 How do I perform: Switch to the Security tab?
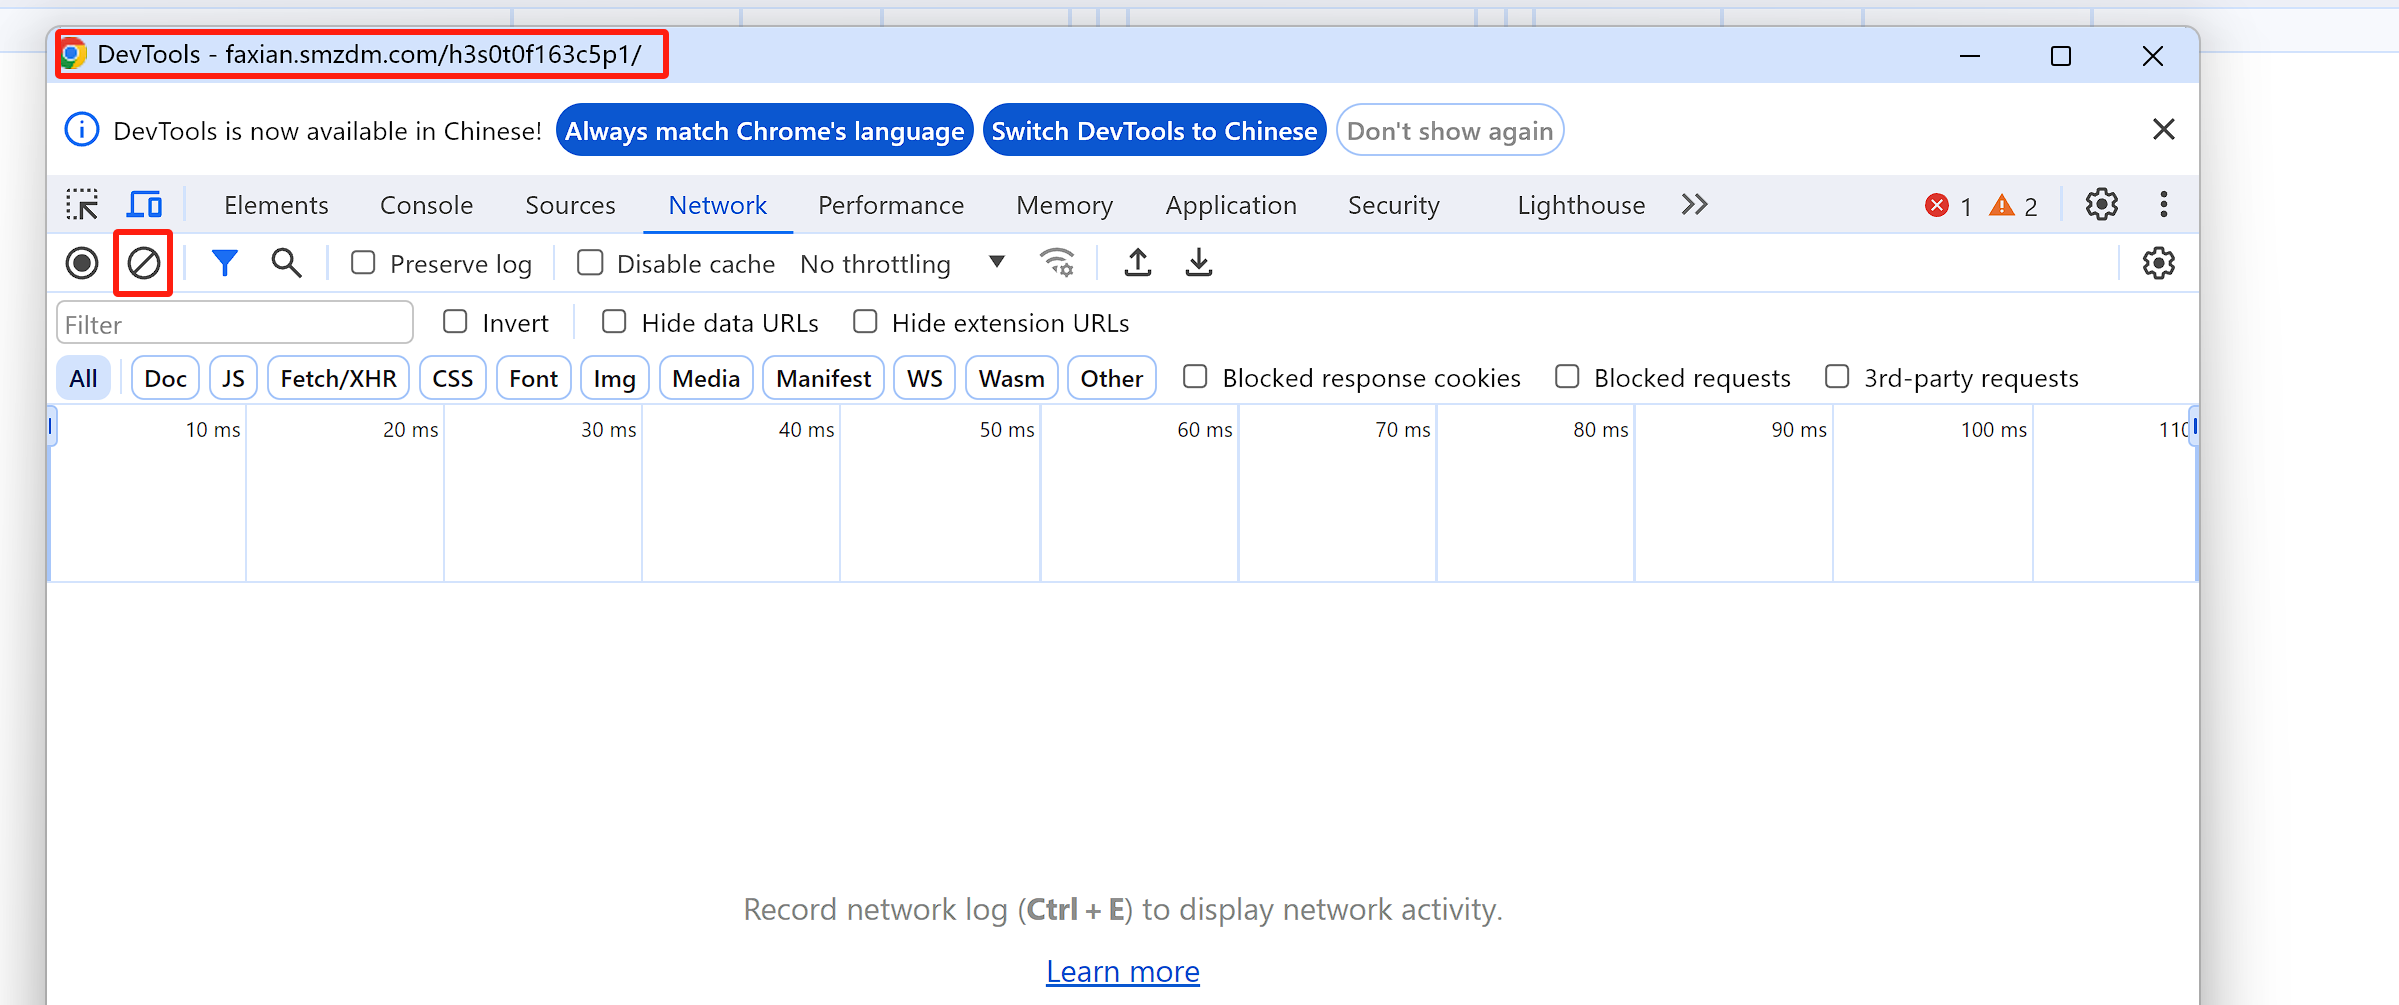click(1393, 205)
